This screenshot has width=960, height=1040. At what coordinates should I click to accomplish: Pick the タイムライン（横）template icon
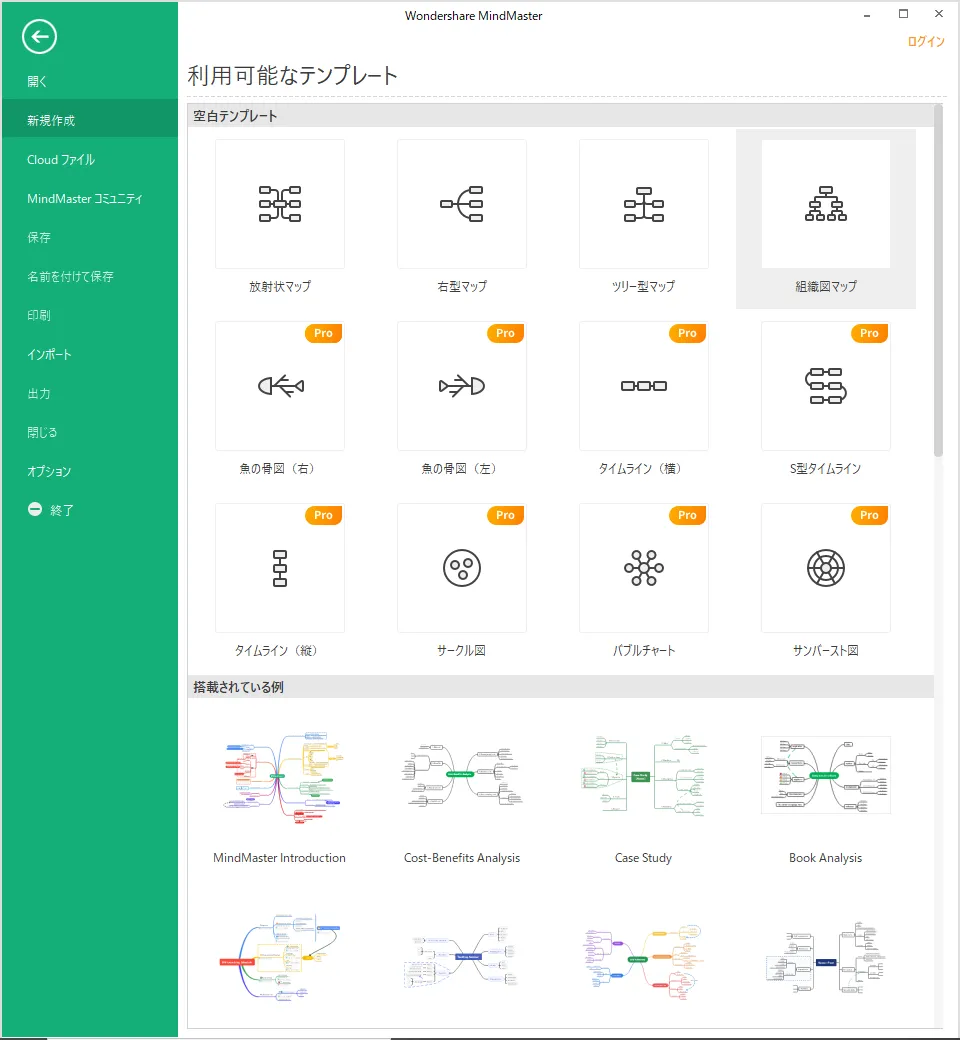tap(644, 386)
